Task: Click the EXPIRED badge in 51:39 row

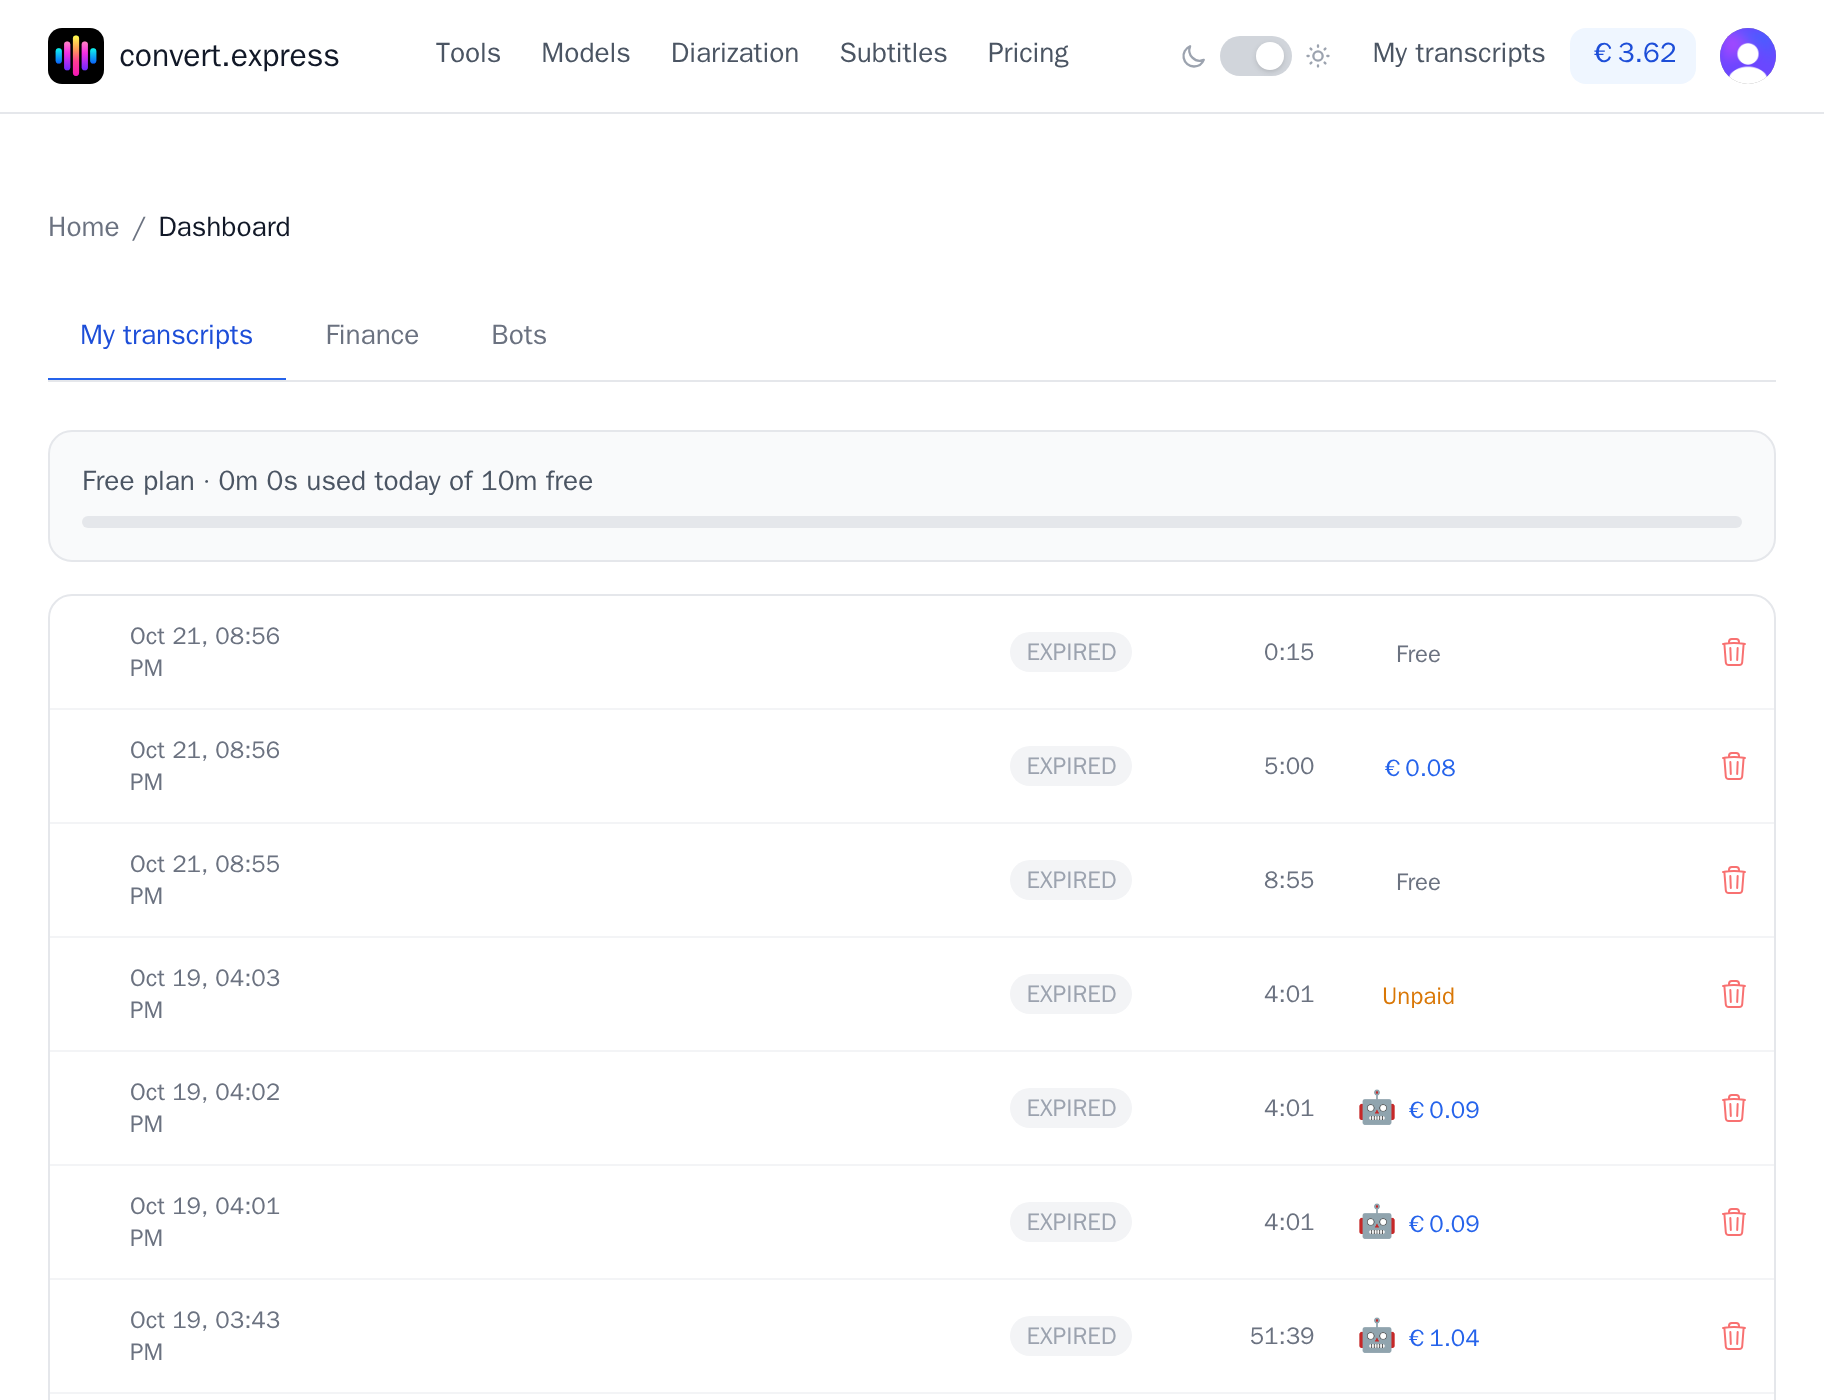Action: point(1071,1336)
